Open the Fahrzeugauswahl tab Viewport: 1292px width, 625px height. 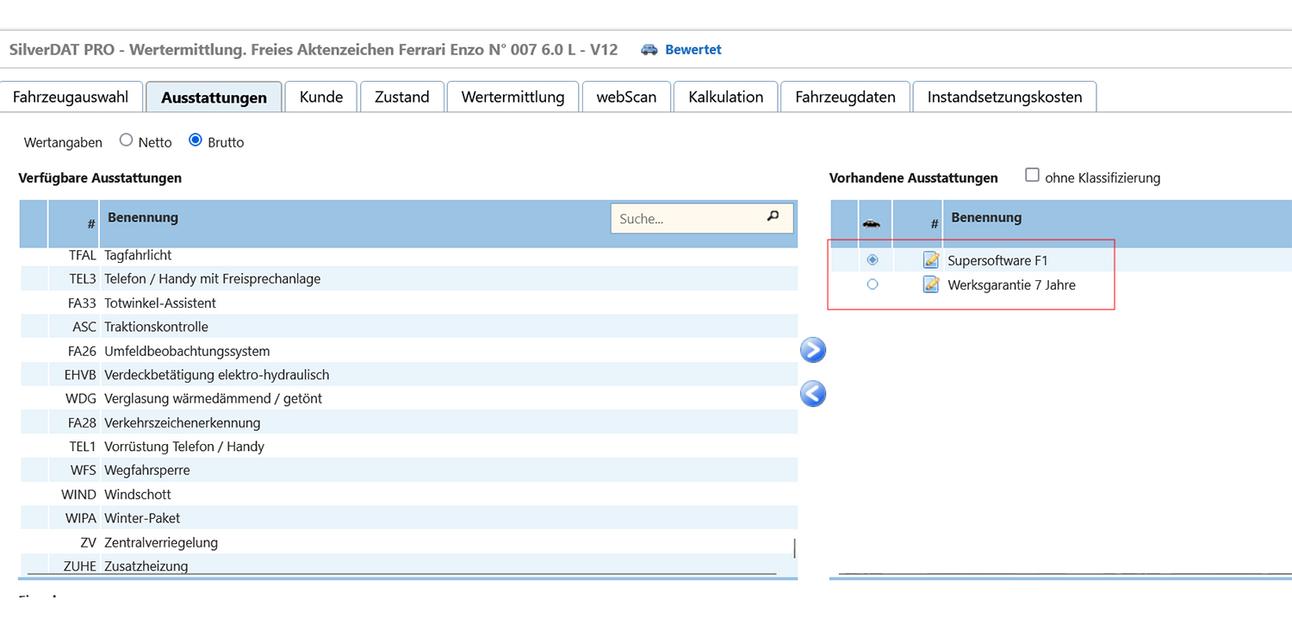pos(70,97)
